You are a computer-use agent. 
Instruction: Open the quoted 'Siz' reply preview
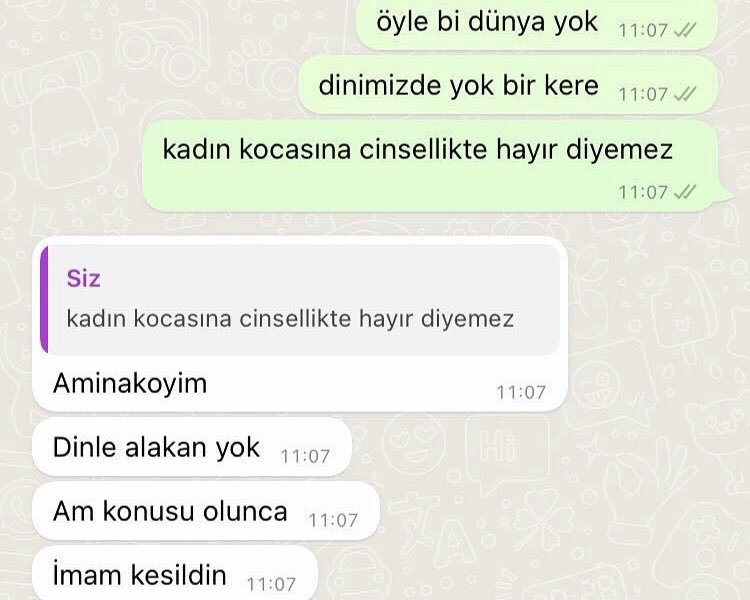tap(300, 300)
